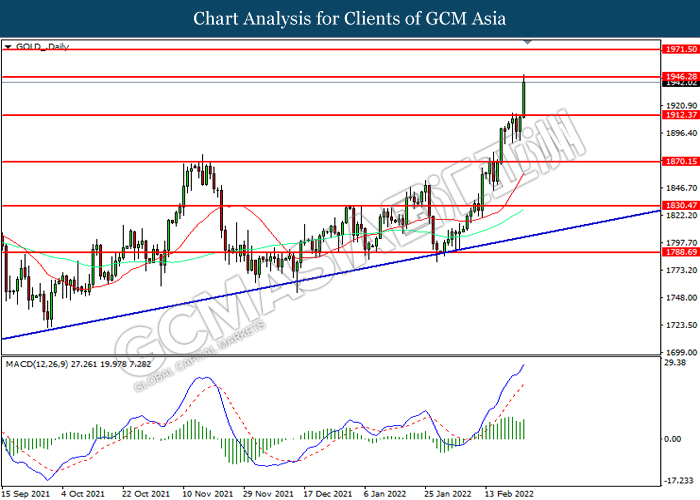The height and width of the screenshot is (500, 700).
Task: Click the 1870.15 price level label
Action: click(x=681, y=162)
